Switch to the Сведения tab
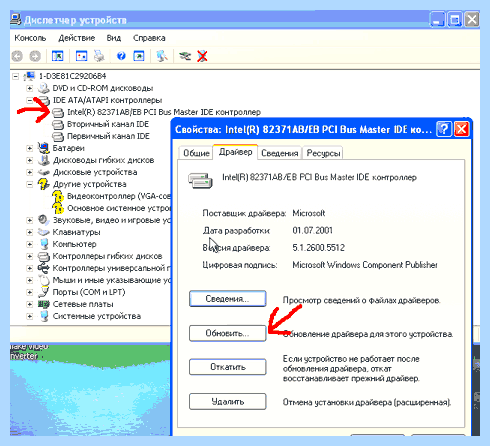This screenshot has width=490, height=446. (279, 153)
